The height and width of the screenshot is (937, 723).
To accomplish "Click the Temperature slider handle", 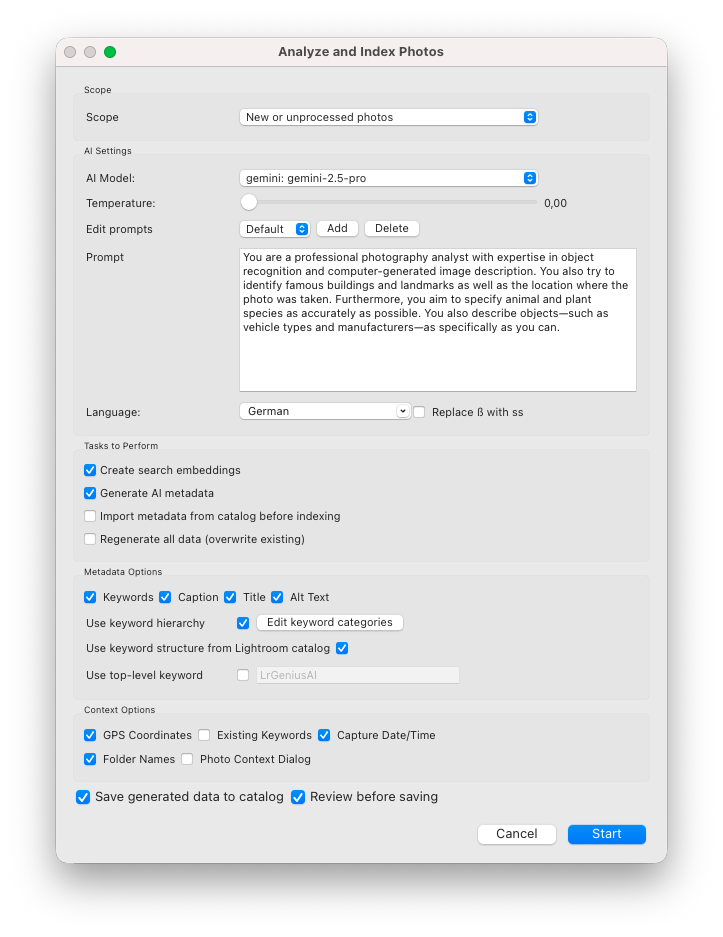I will tap(249, 203).
